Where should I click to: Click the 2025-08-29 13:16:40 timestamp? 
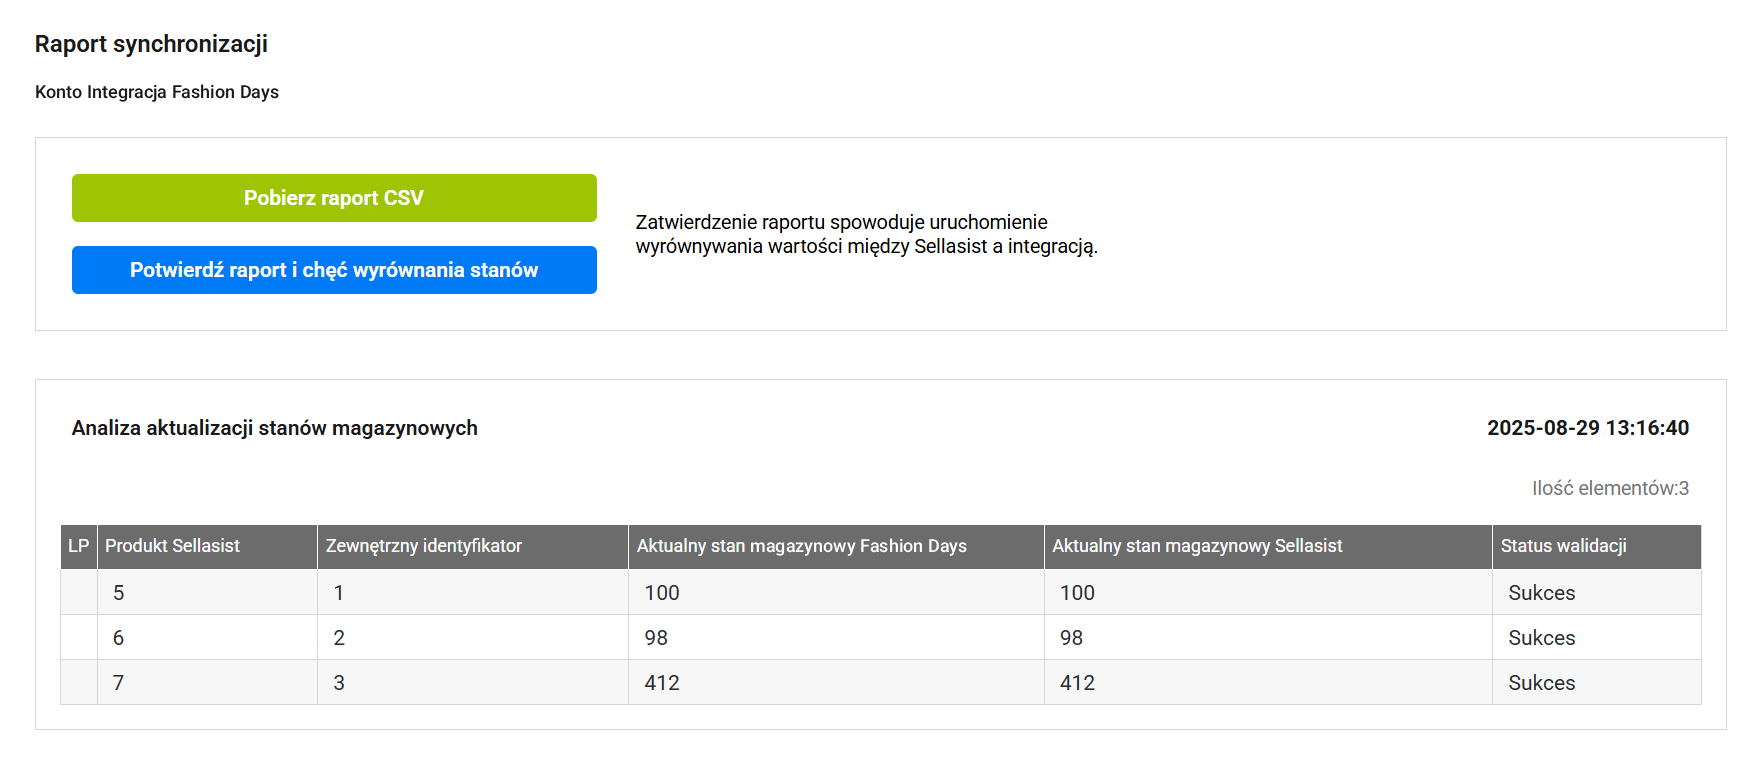click(1587, 428)
